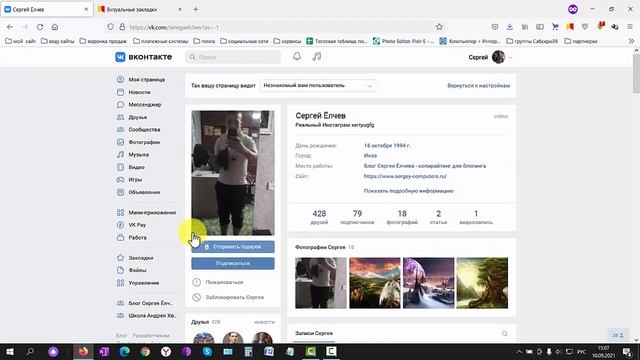Screen dimensions: 640x360
Task: Click the Видео sidebar icon
Action: pyautogui.click(x=120, y=167)
